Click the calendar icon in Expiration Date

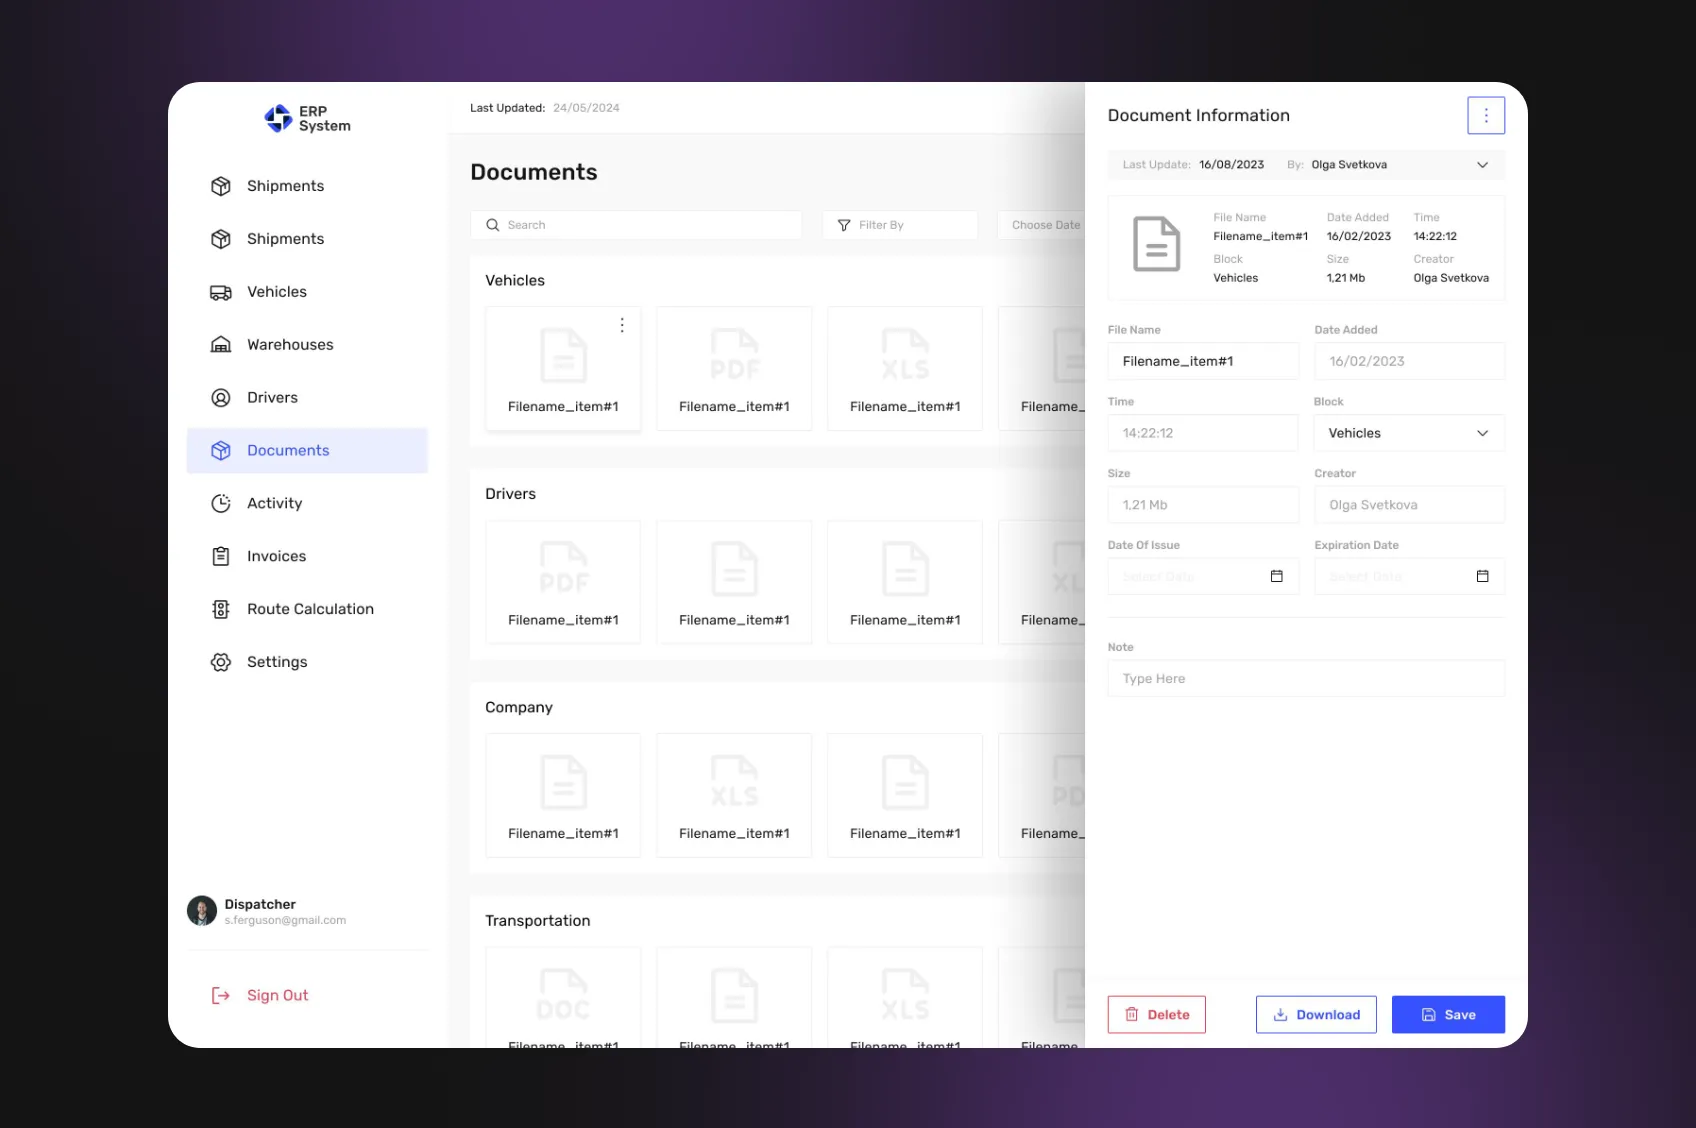coord(1482,576)
